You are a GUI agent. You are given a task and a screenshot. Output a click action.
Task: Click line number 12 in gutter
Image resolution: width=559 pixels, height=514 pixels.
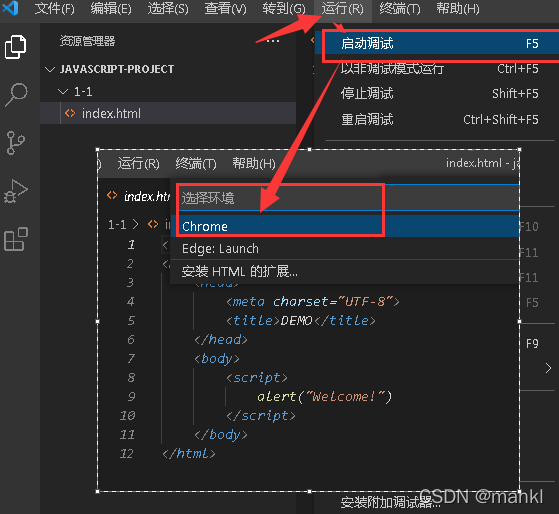(126, 453)
